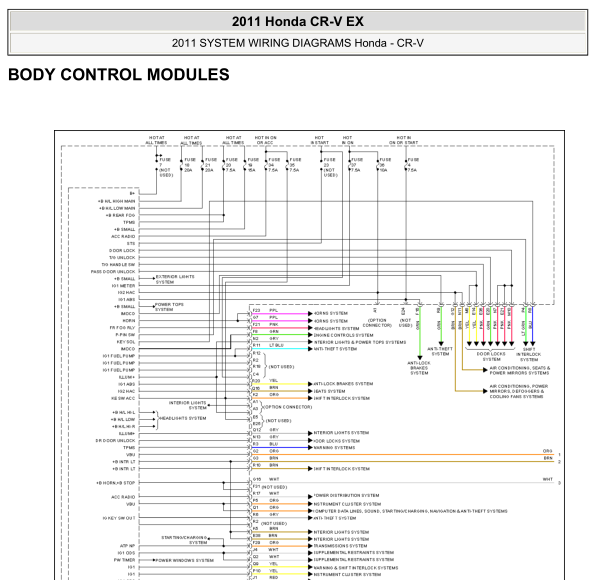This screenshot has width=606, height=580.
Task: Click the 'WARNING SYSTEMS' destination label
Action: click(334, 447)
